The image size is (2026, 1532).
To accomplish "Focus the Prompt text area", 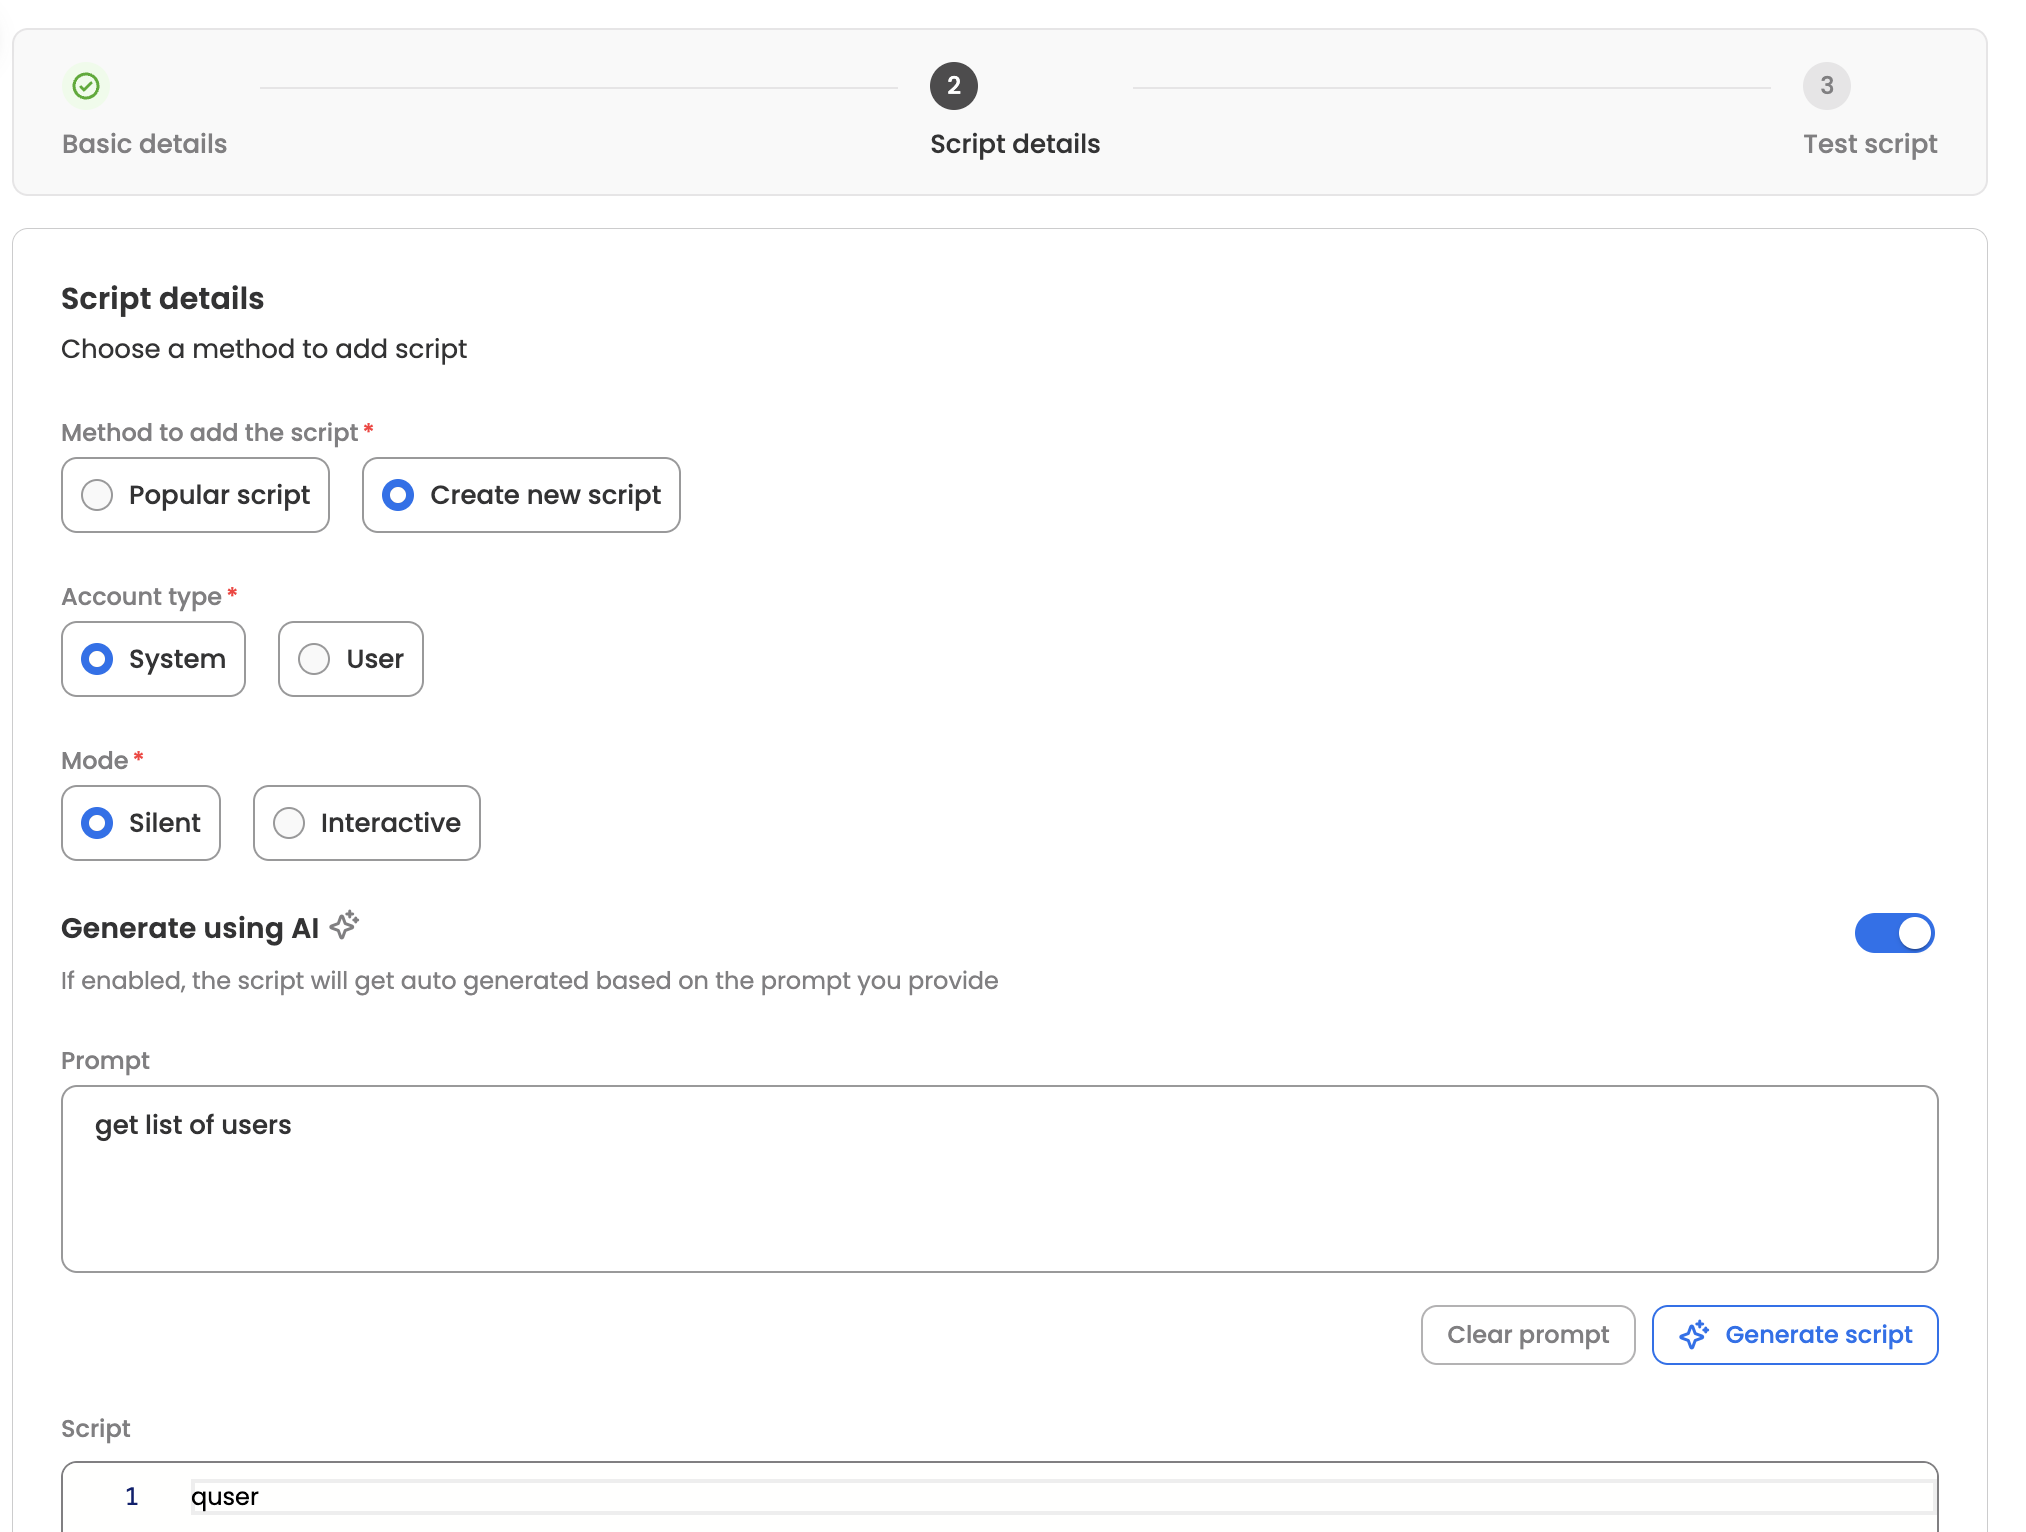I will pyautogui.click(x=998, y=1179).
